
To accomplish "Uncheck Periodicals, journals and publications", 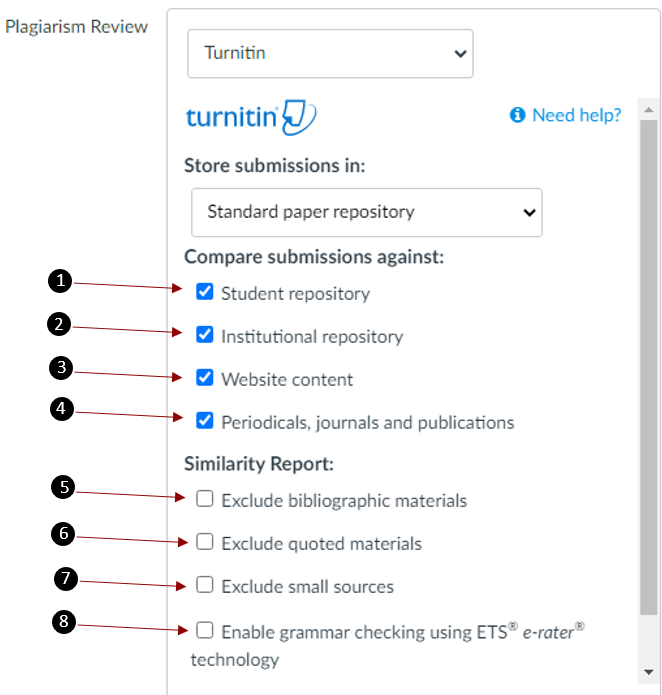I will click(x=205, y=421).
